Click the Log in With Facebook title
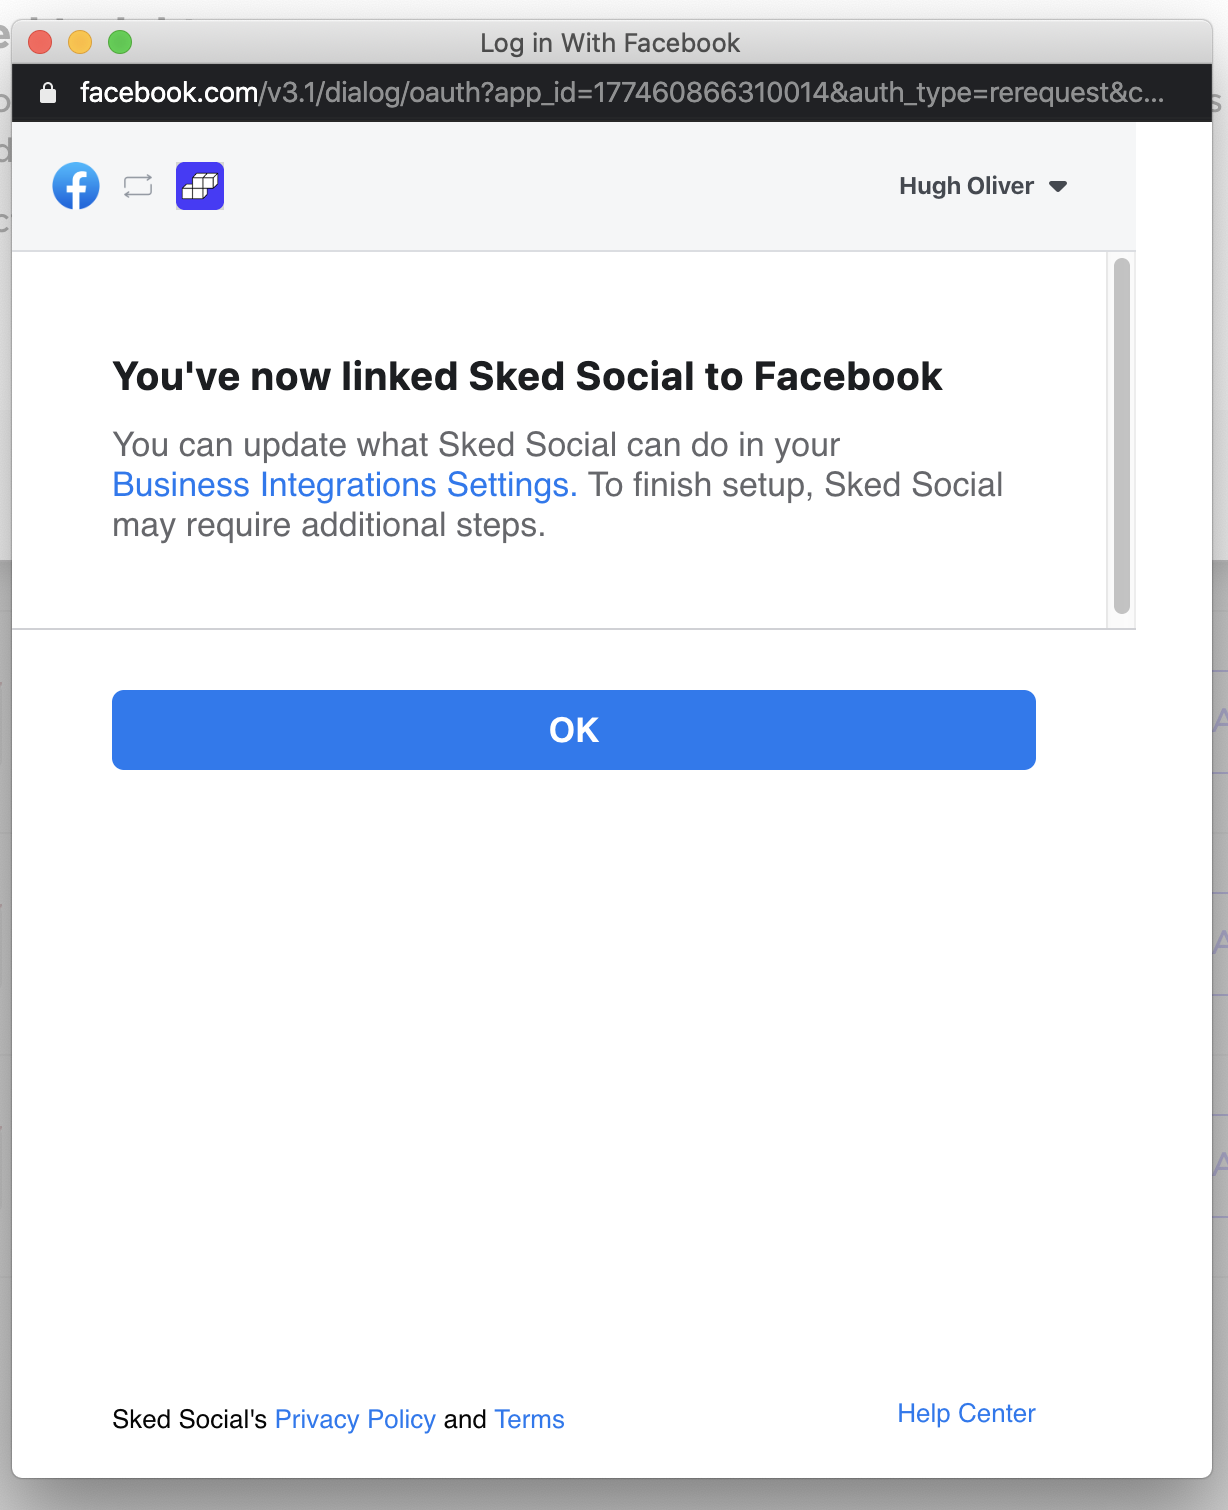This screenshot has height=1510, width=1228. pyautogui.click(x=610, y=43)
